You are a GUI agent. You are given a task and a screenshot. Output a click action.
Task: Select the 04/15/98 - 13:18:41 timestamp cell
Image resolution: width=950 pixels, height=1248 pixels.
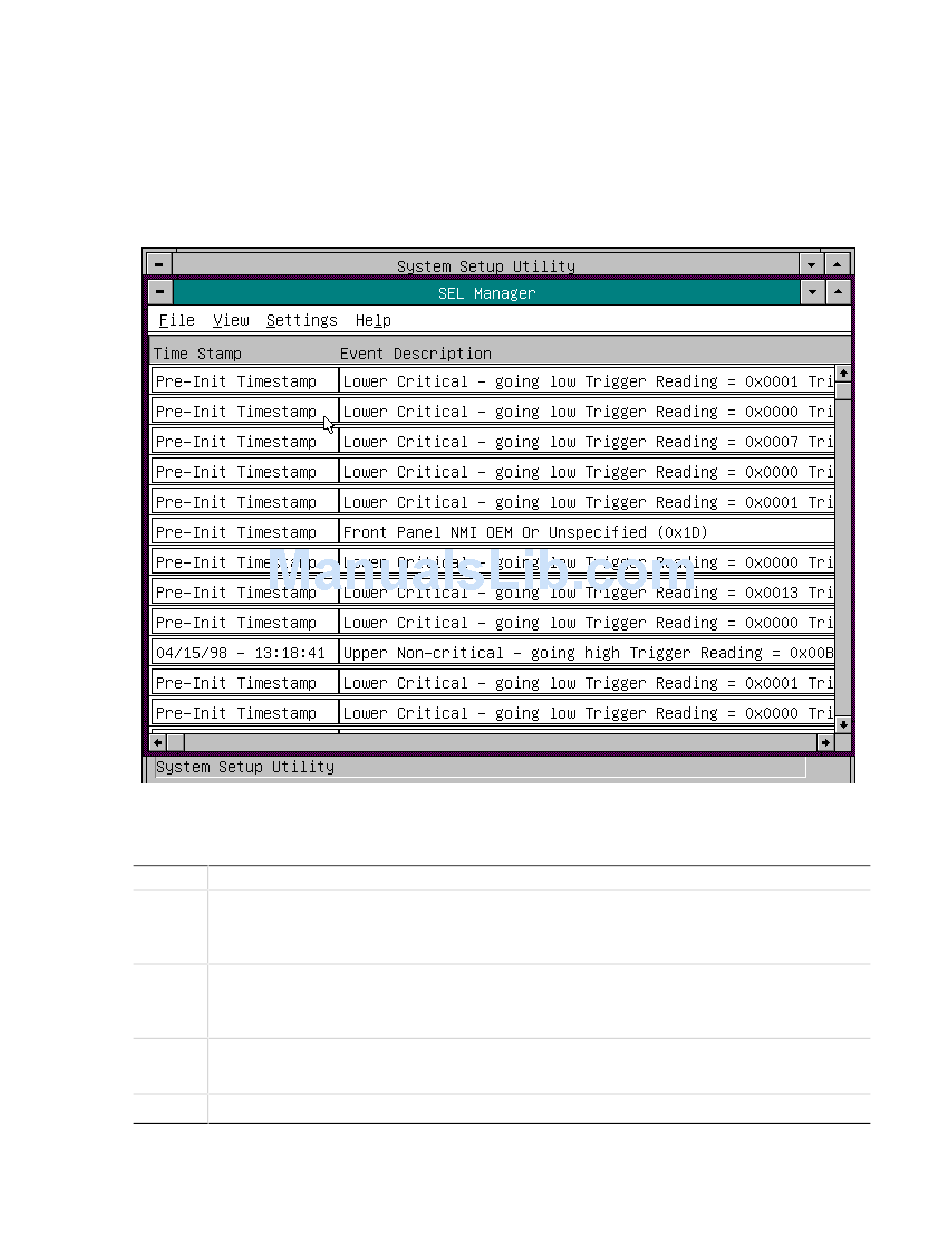pos(245,652)
